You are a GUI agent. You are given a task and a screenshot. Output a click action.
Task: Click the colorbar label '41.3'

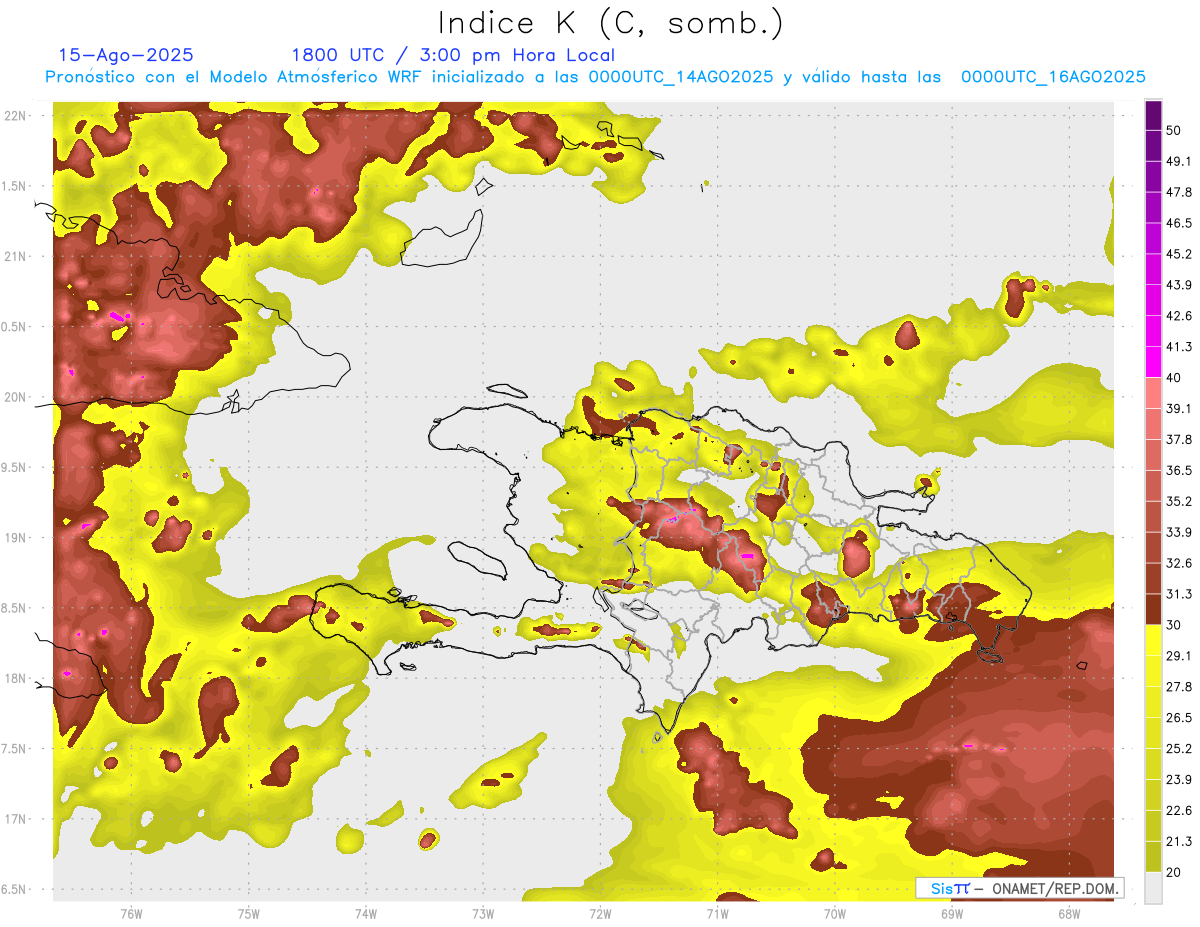(1179, 347)
